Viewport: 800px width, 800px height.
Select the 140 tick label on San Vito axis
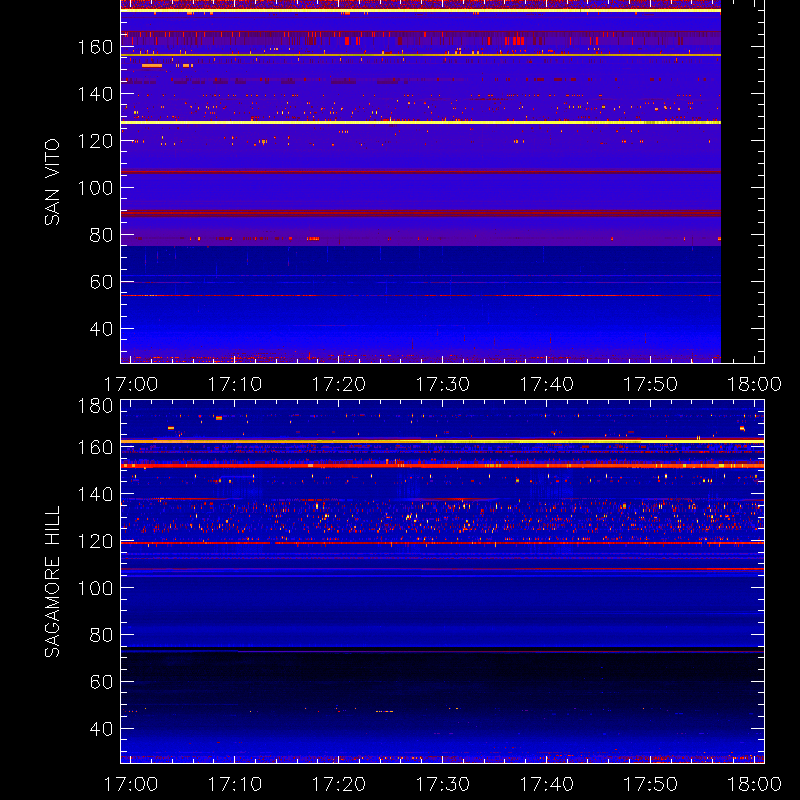tap(95, 94)
